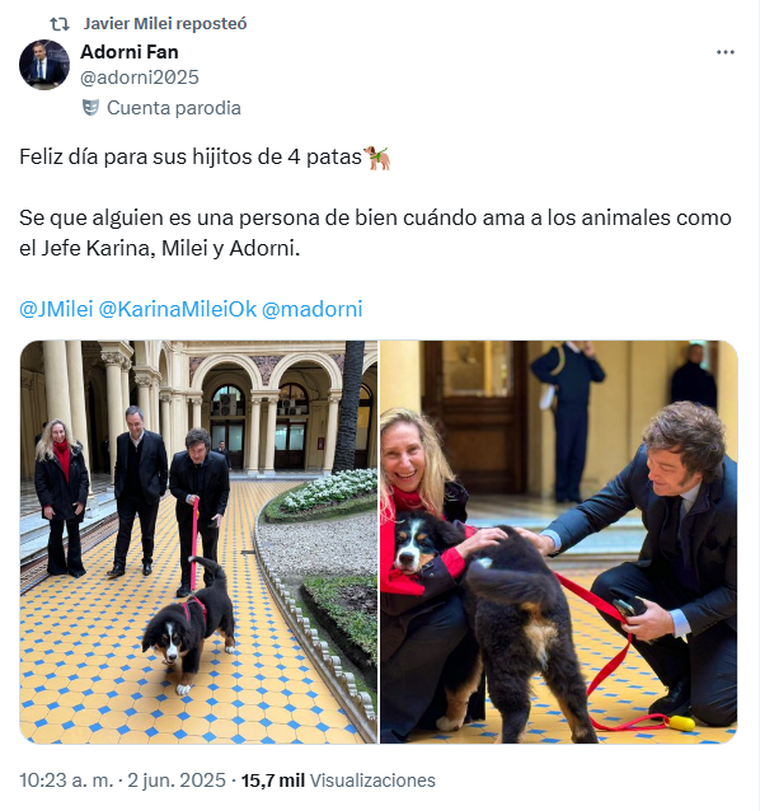Click the parody account mask icon
This screenshot has width=760, height=811.
[x=91, y=108]
